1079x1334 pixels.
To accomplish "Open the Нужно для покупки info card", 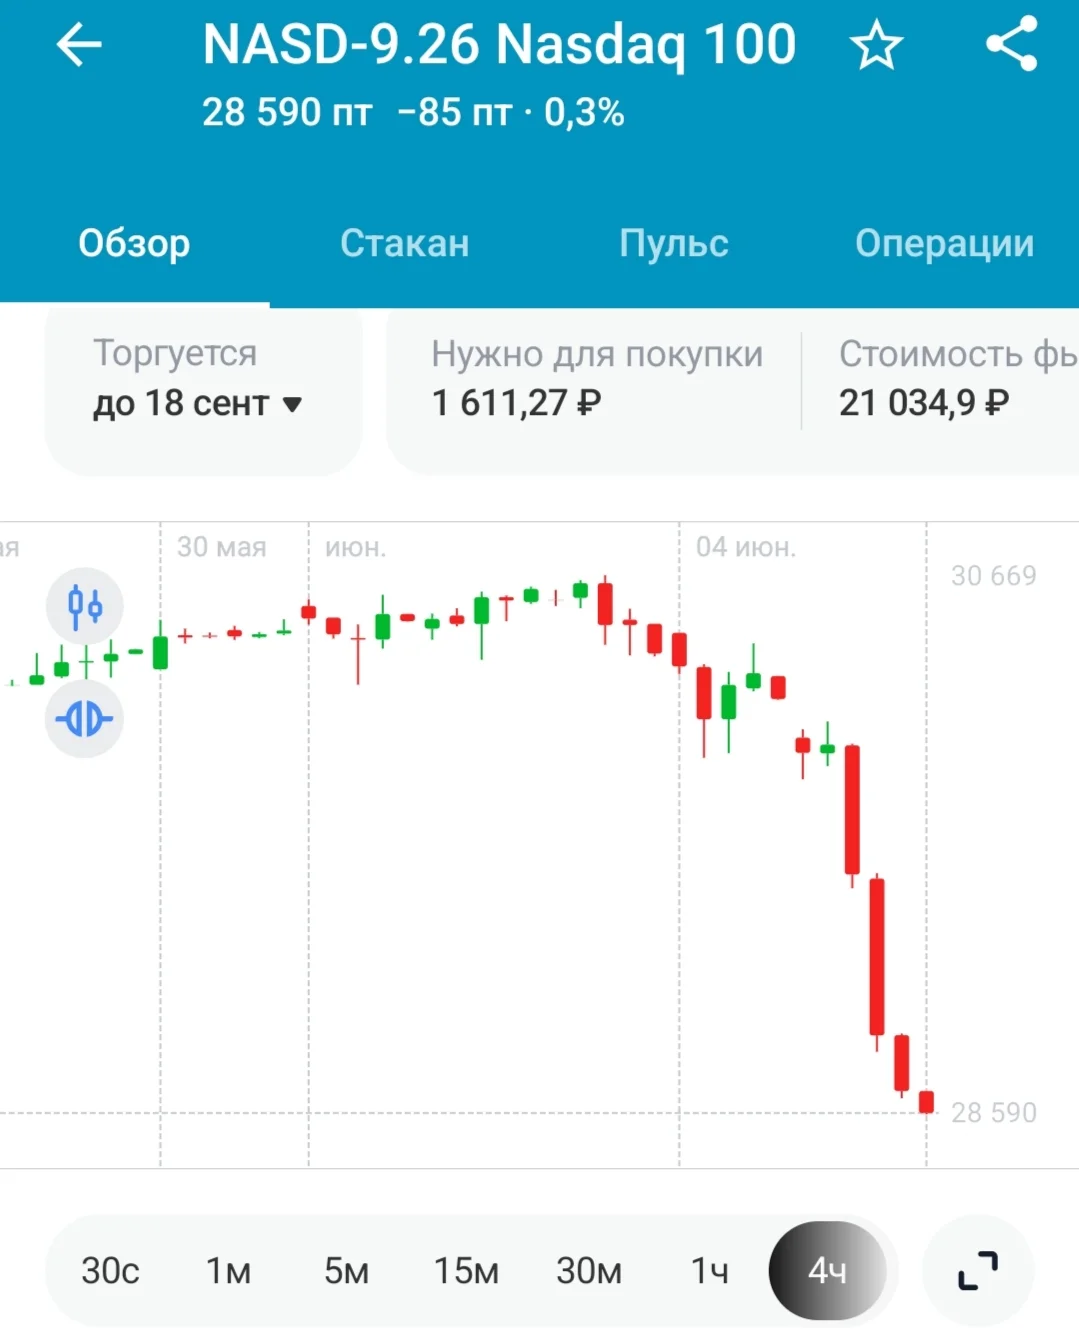I will (x=597, y=379).
